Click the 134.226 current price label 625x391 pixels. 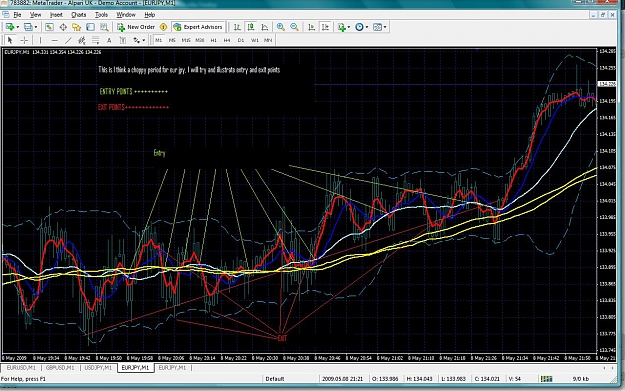(x=607, y=84)
